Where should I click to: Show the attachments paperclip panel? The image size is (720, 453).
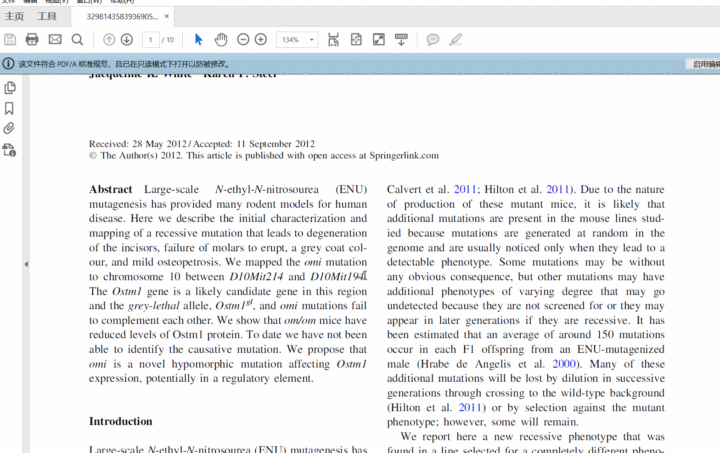9,128
